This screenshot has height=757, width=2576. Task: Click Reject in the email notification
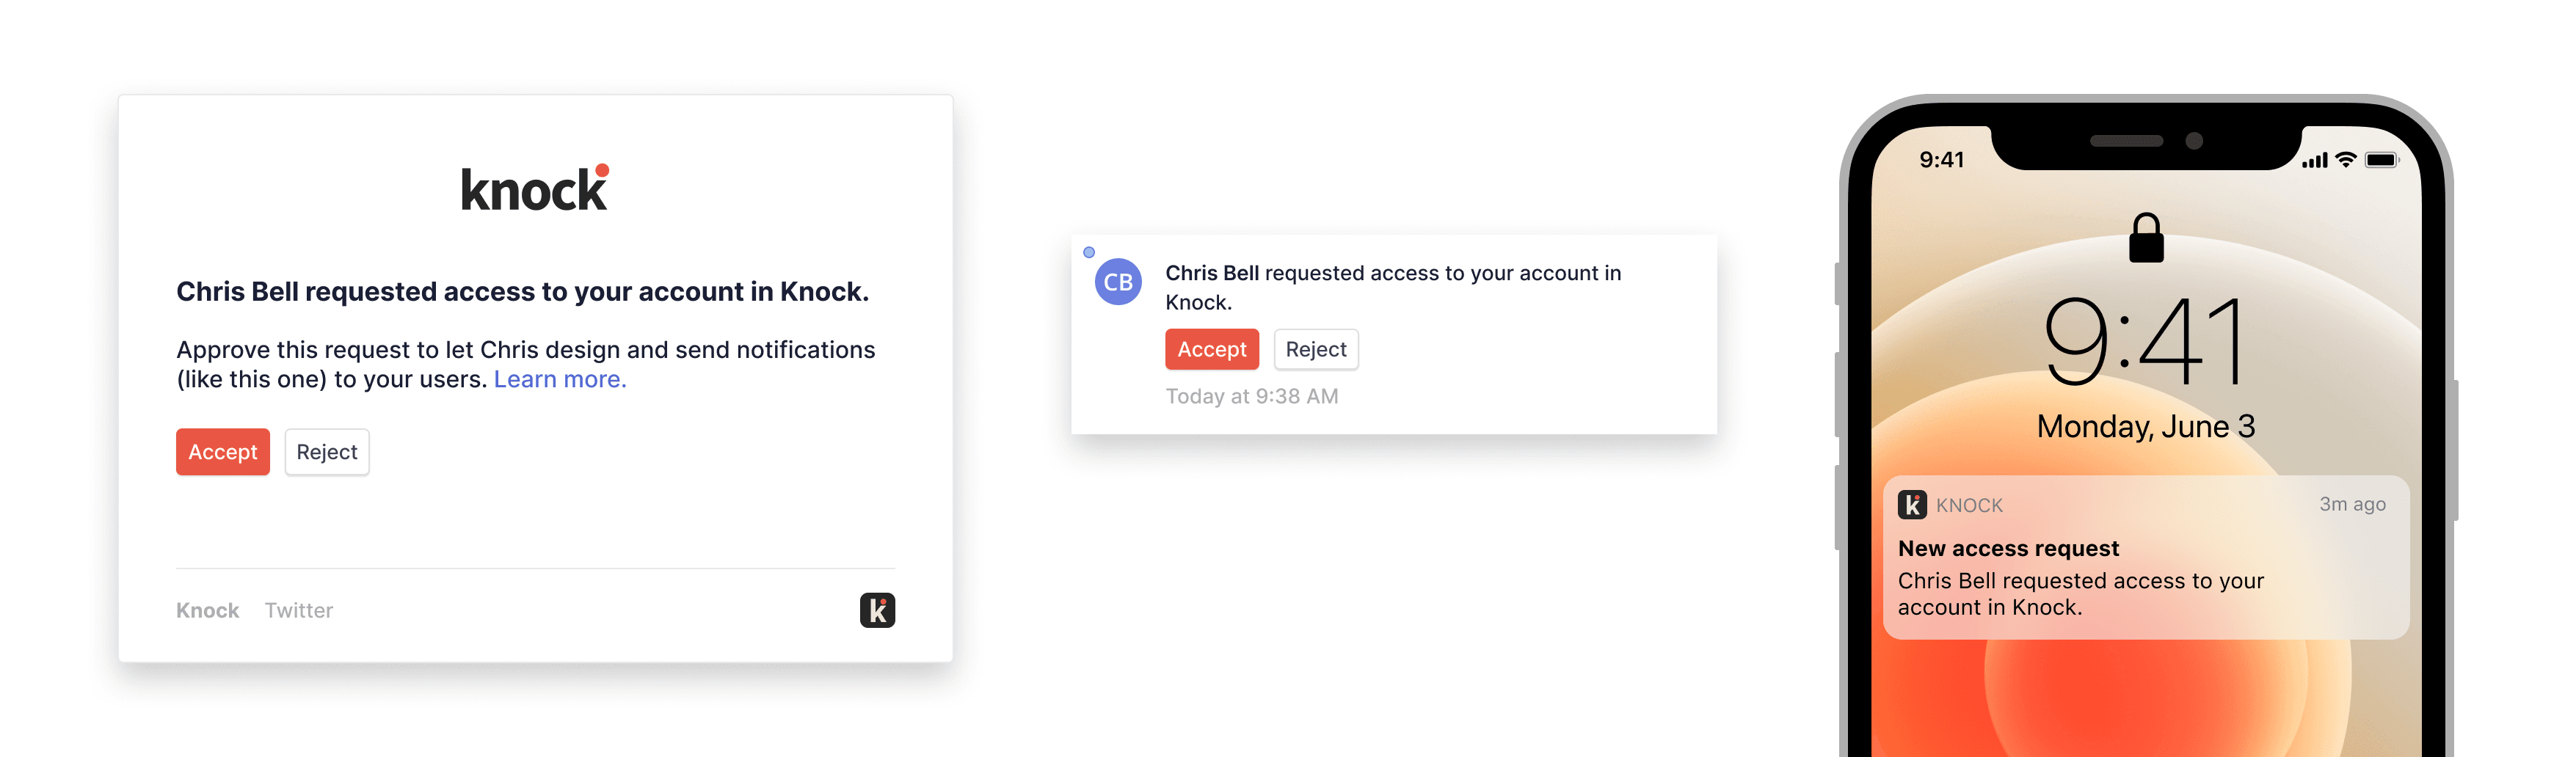[326, 451]
